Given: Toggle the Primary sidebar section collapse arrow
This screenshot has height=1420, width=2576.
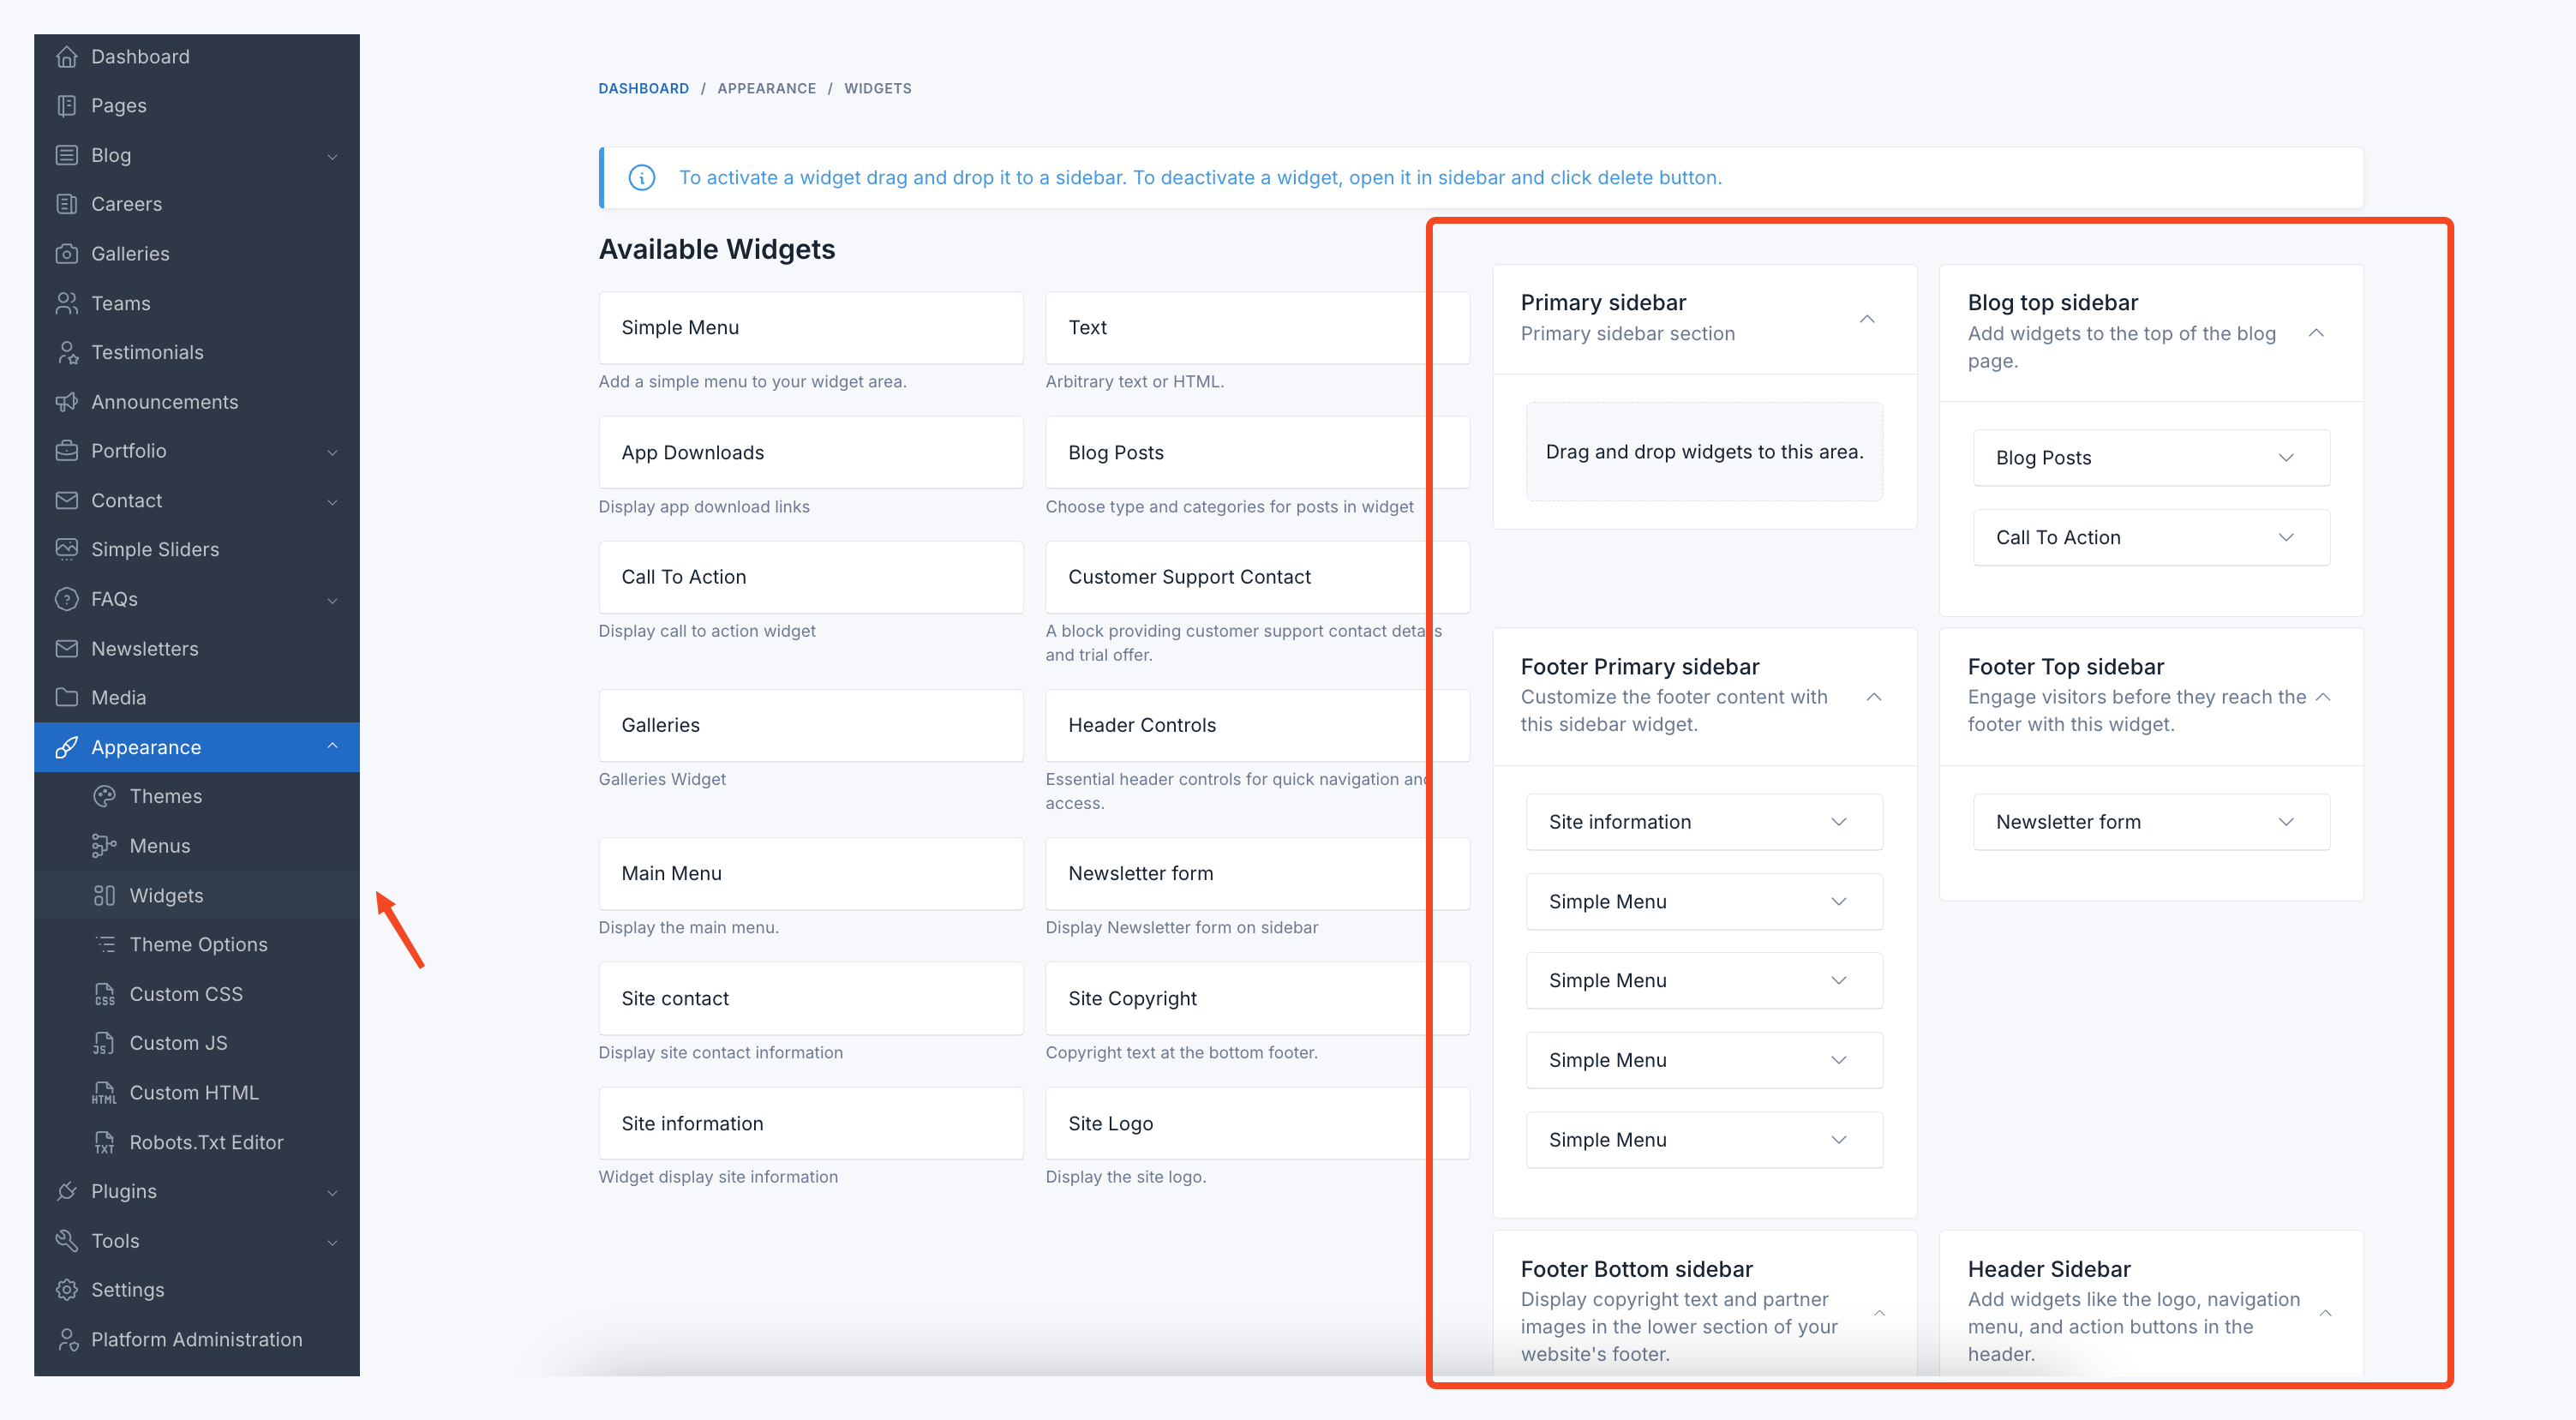Looking at the screenshot, I should coord(1868,316).
